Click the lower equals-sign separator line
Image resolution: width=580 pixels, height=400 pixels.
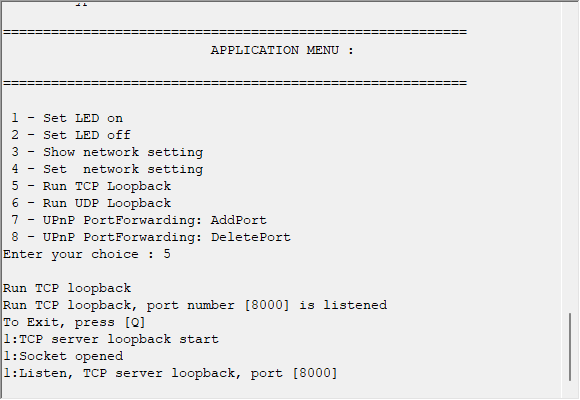(x=235, y=83)
